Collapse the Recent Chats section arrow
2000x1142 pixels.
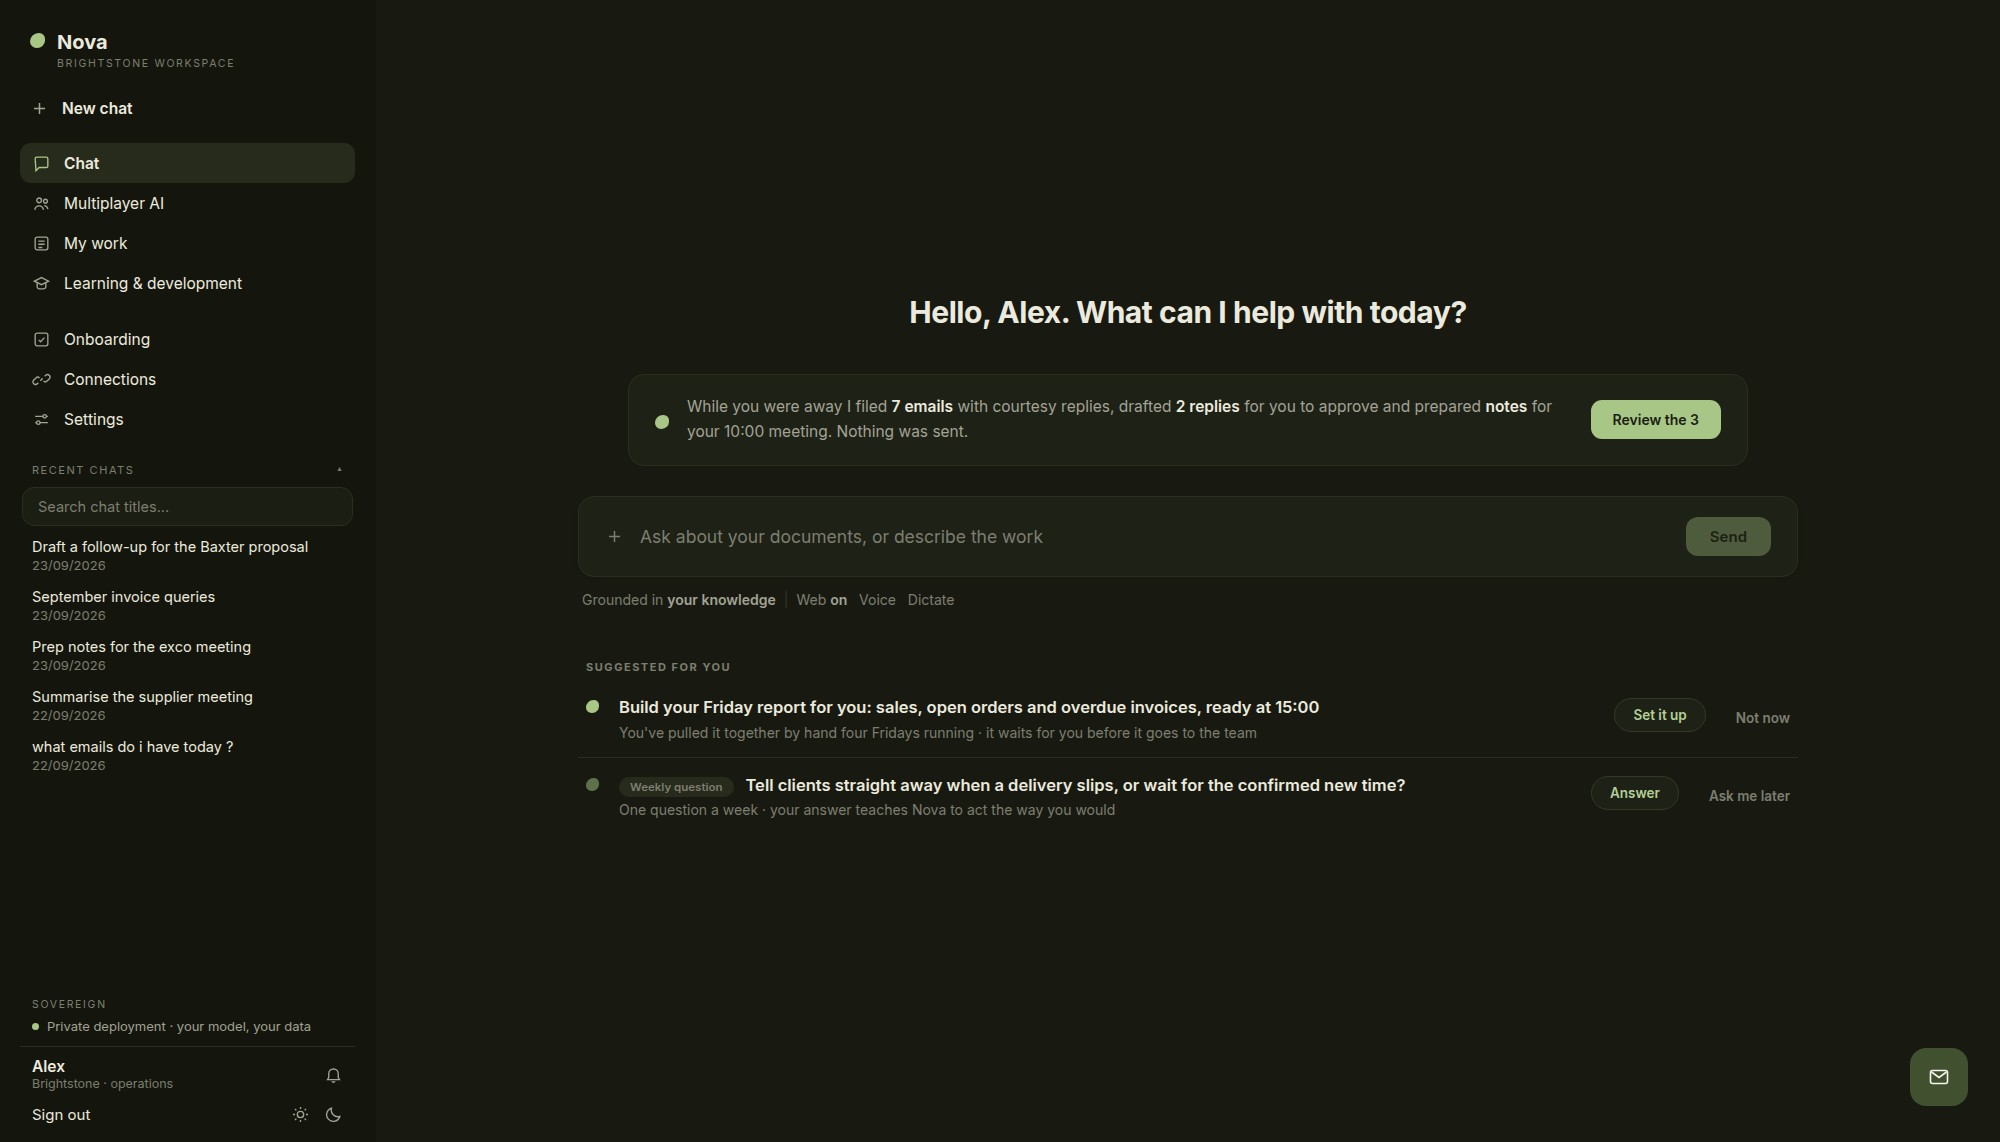click(x=339, y=470)
